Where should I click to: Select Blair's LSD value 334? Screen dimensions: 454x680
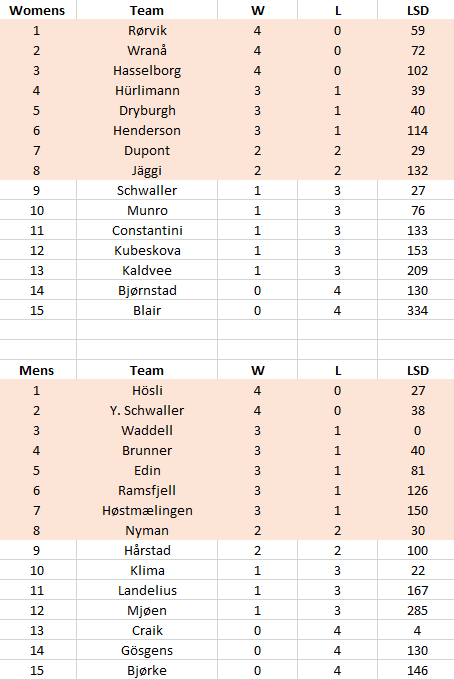click(417, 310)
